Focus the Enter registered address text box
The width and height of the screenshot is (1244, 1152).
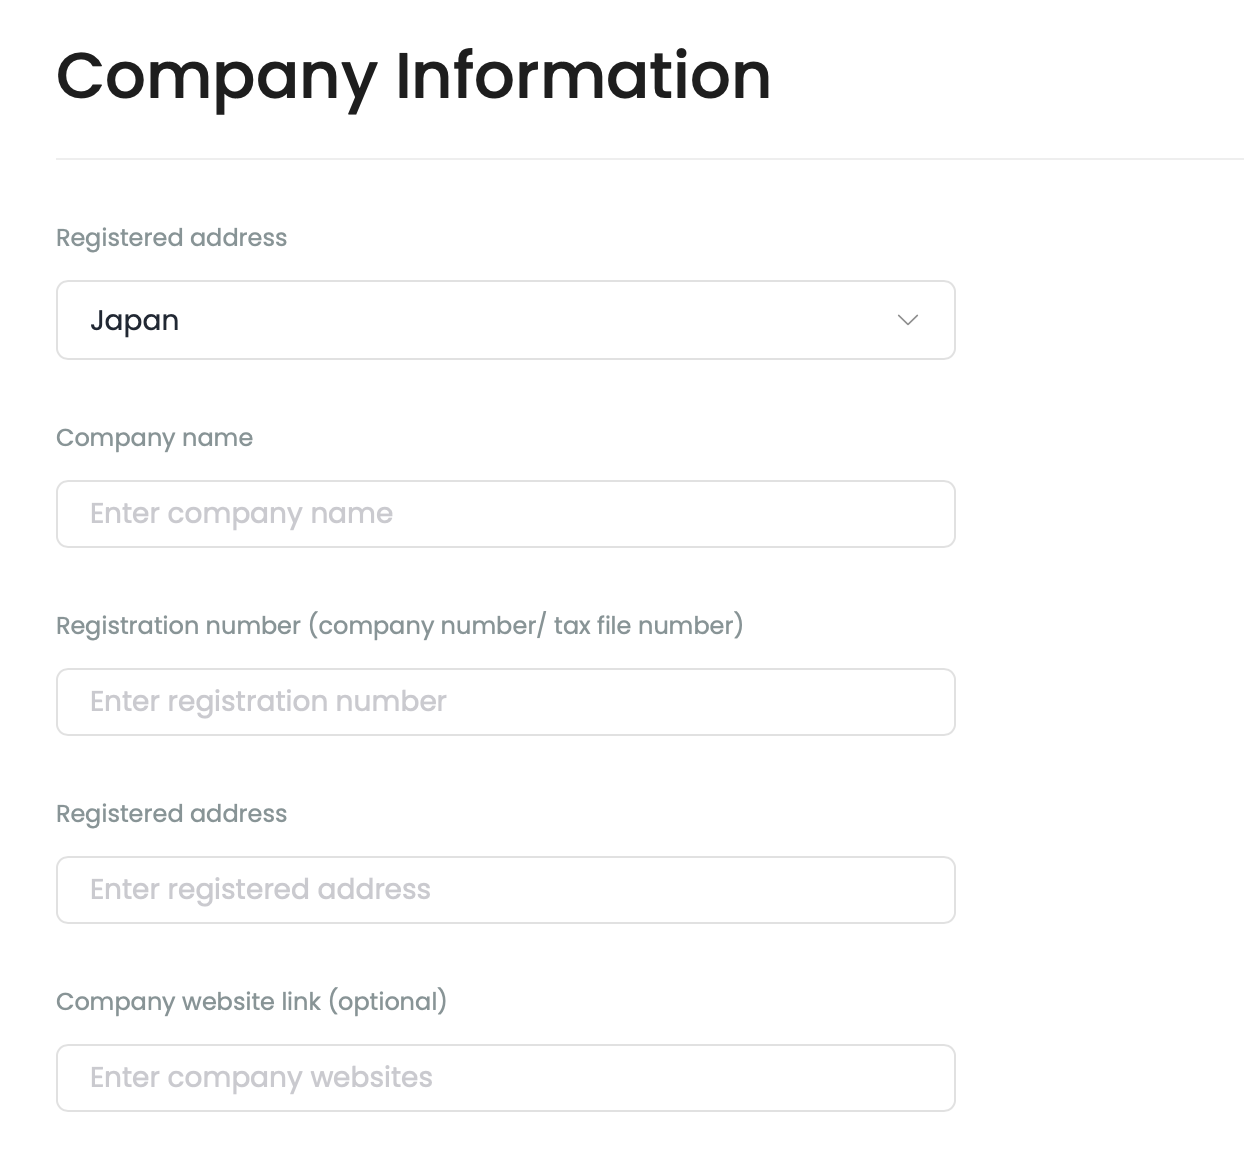506,890
